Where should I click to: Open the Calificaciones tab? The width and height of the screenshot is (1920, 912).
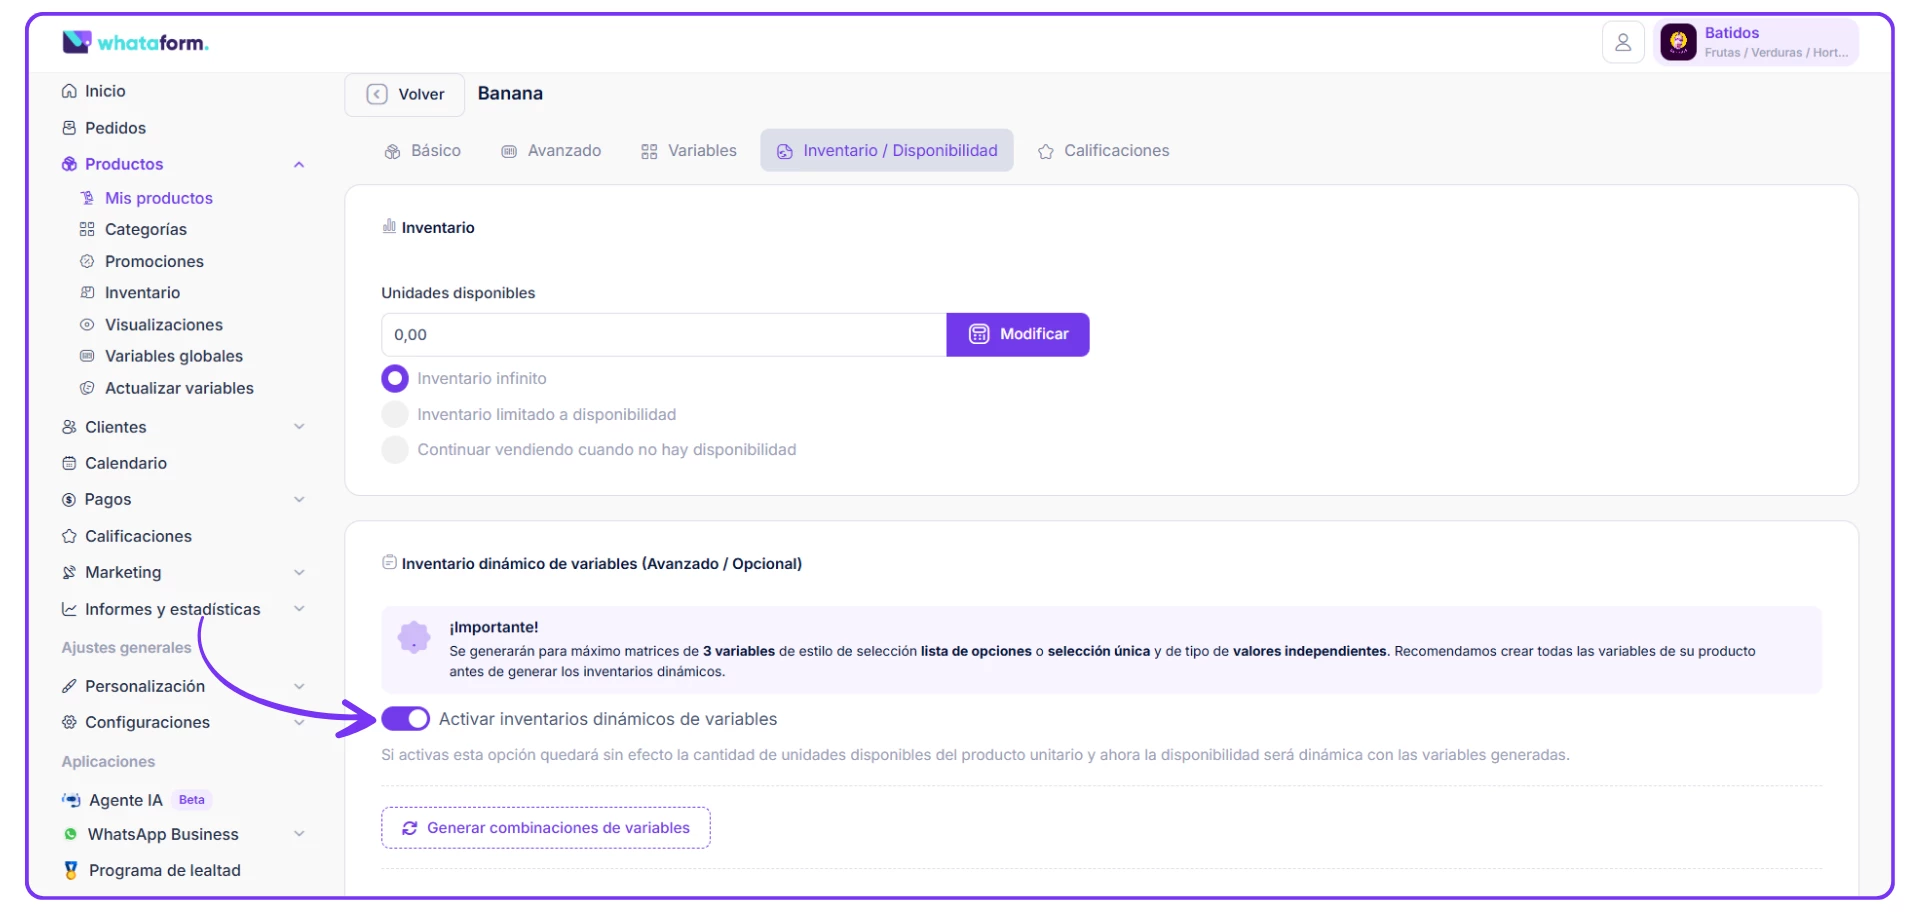click(1103, 151)
